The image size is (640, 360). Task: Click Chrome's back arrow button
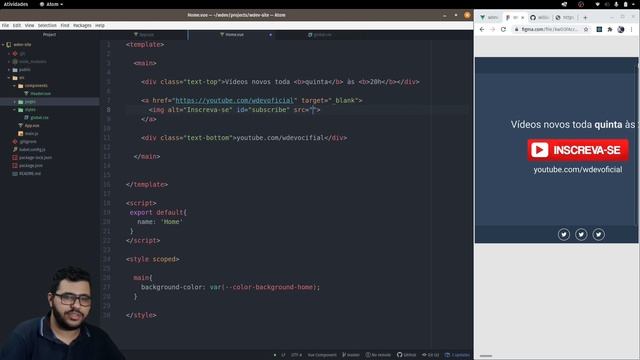coord(482,29)
